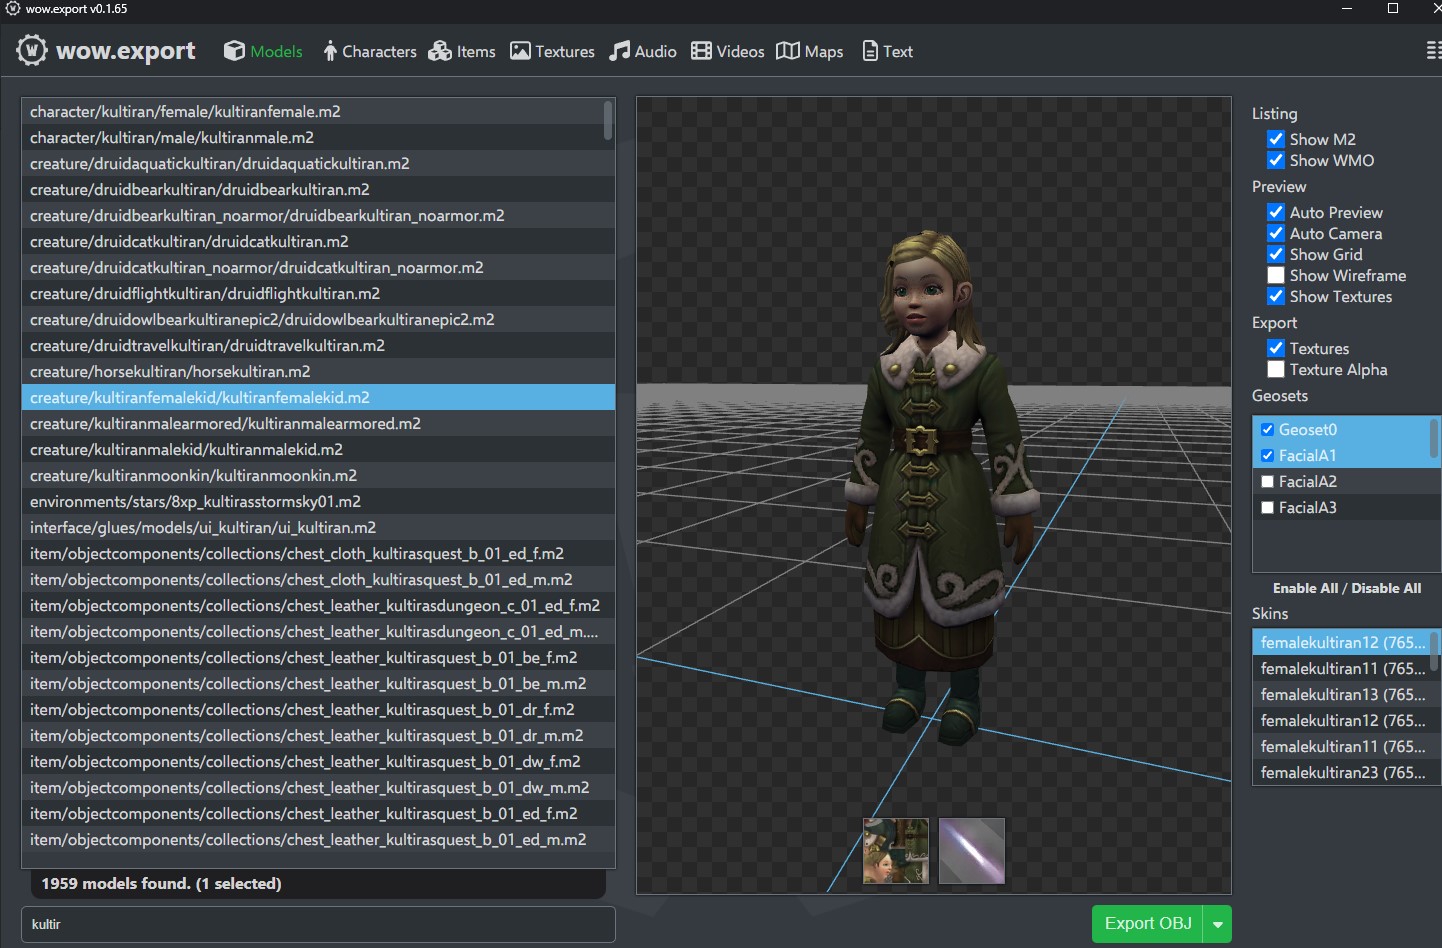Click the Skins list scrollbar
This screenshot has height=948, width=1442.
pyautogui.click(x=1434, y=651)
